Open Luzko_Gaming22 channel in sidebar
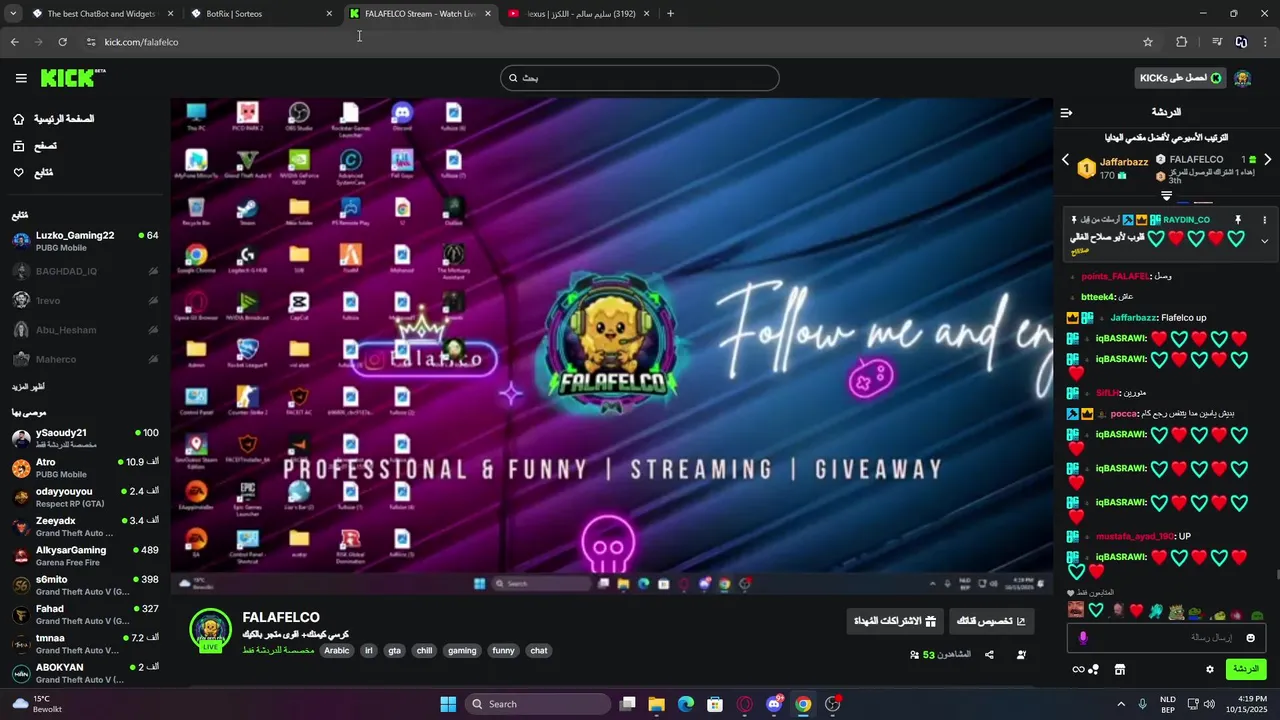Screen dimensions: 1280x720 [85, 241]
